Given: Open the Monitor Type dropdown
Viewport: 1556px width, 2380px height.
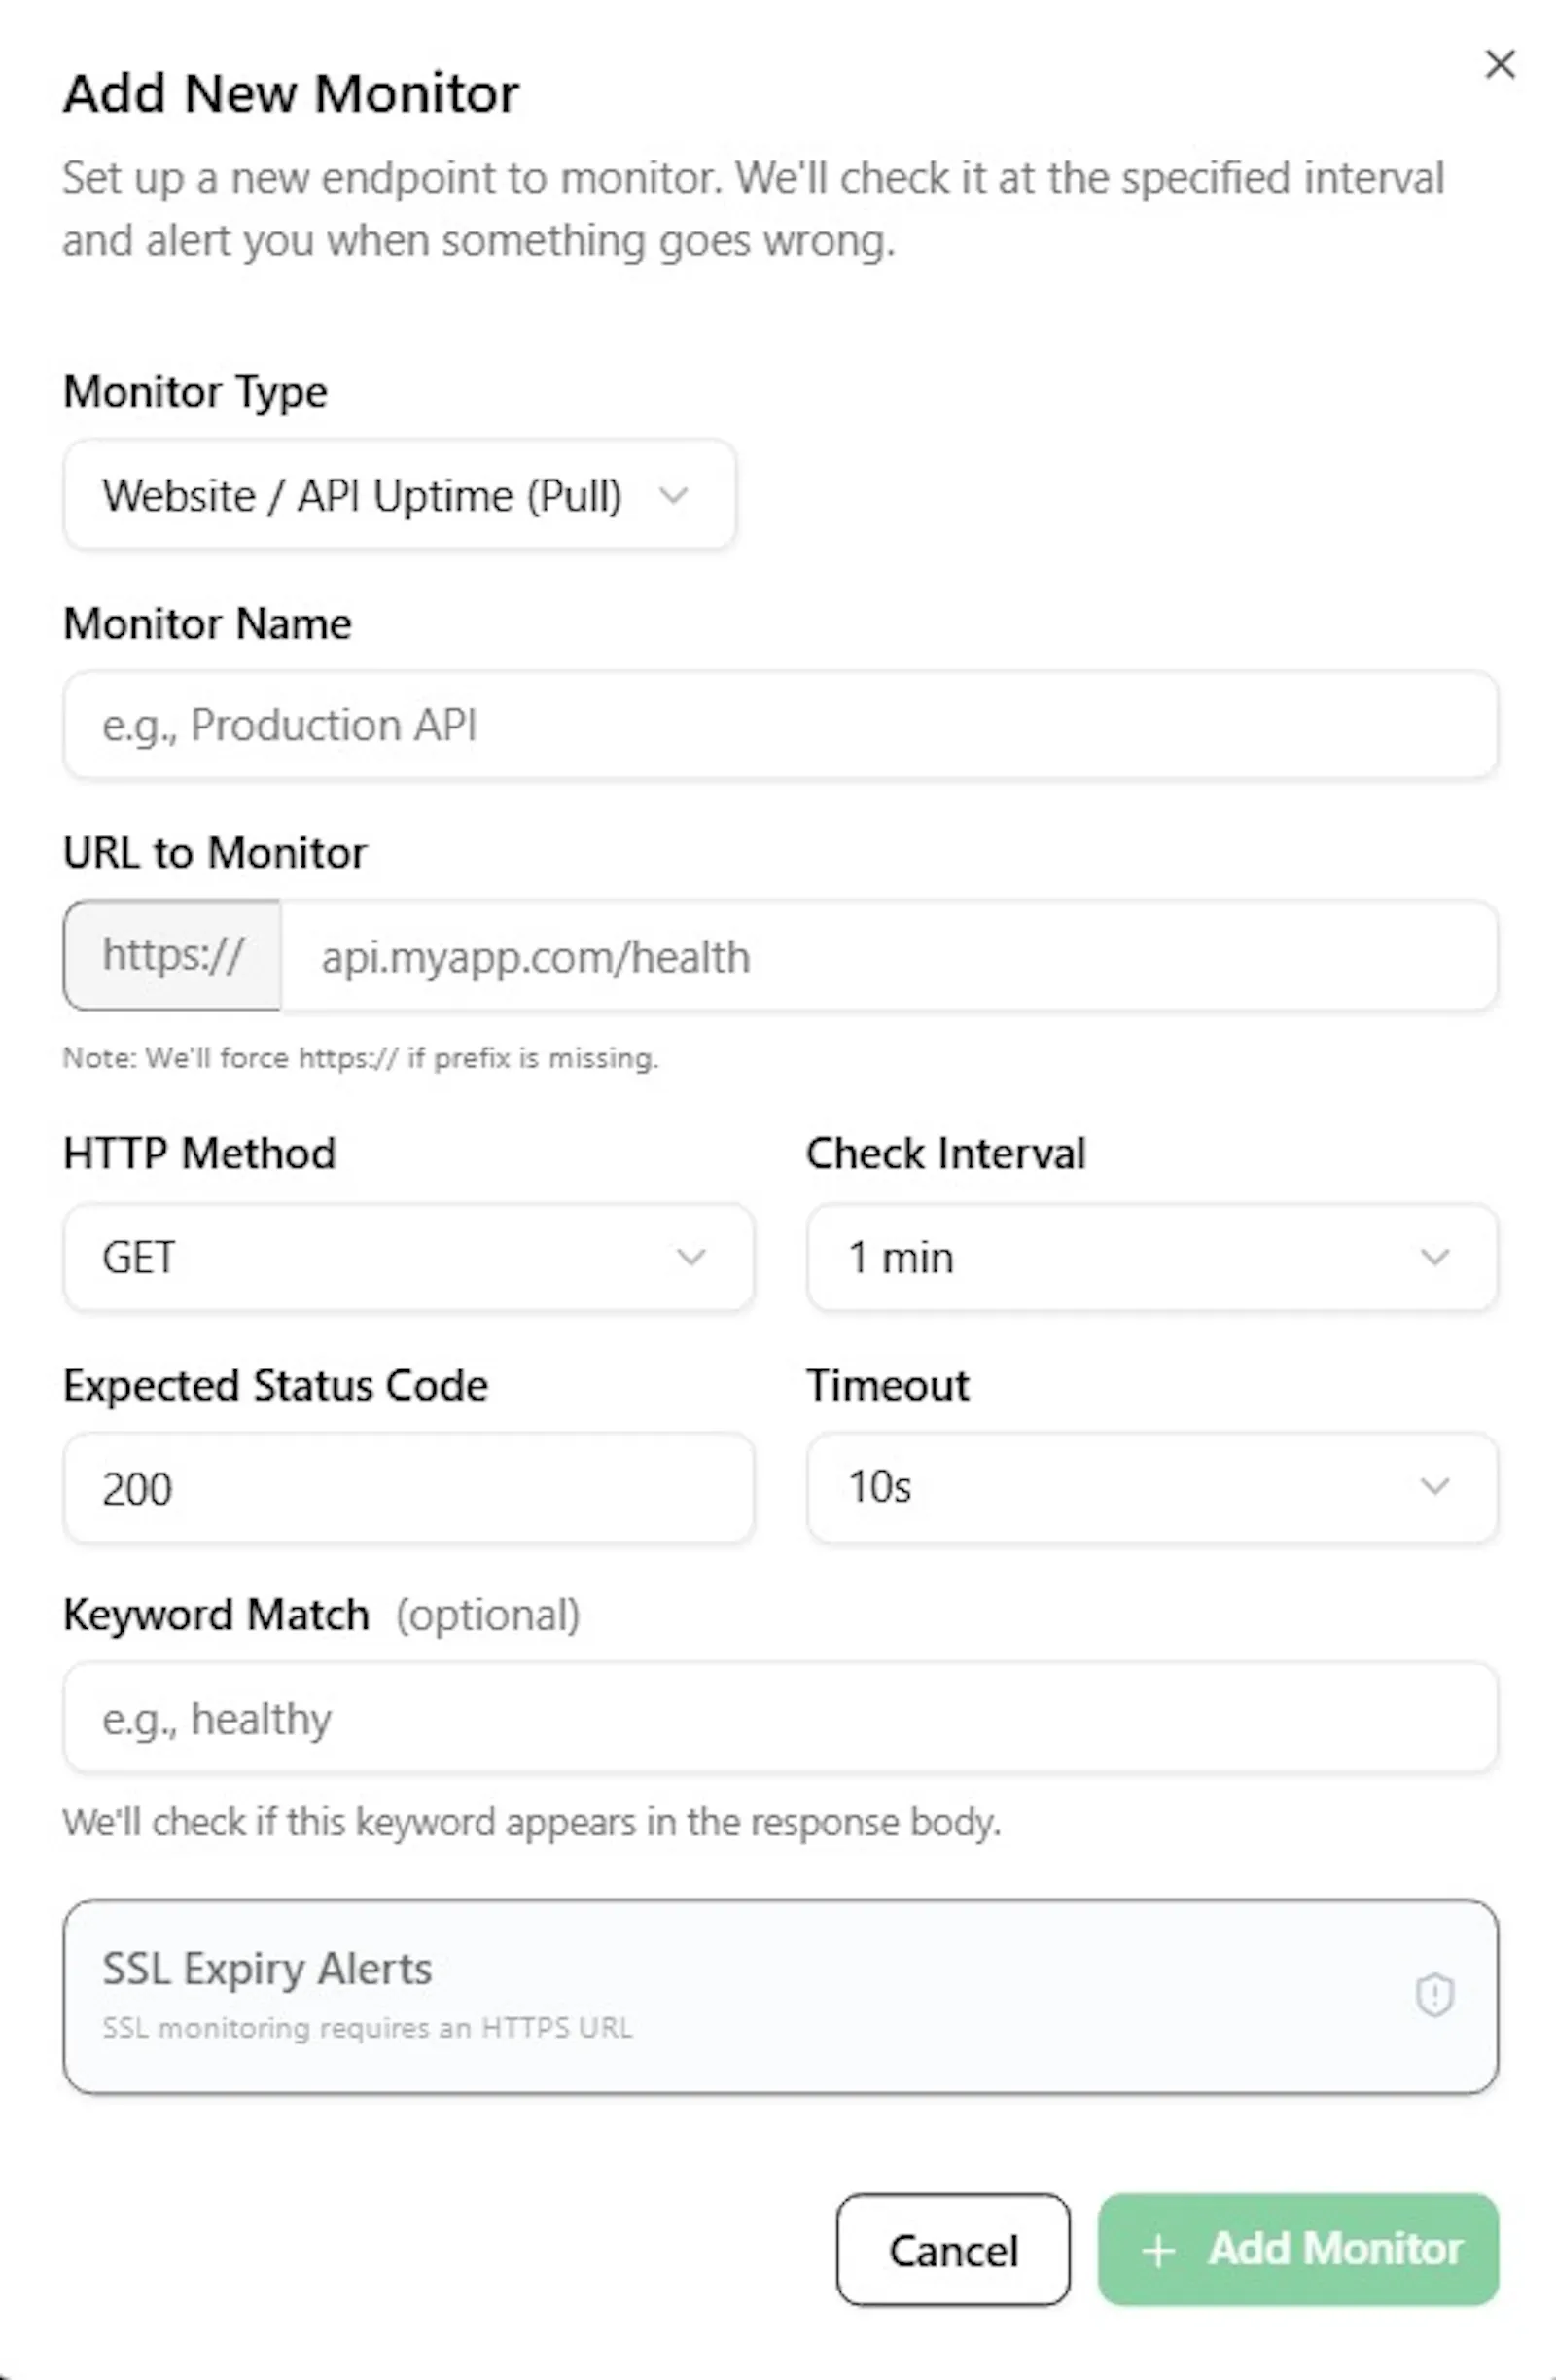Looking at the screenshot, I should [399, 495].
